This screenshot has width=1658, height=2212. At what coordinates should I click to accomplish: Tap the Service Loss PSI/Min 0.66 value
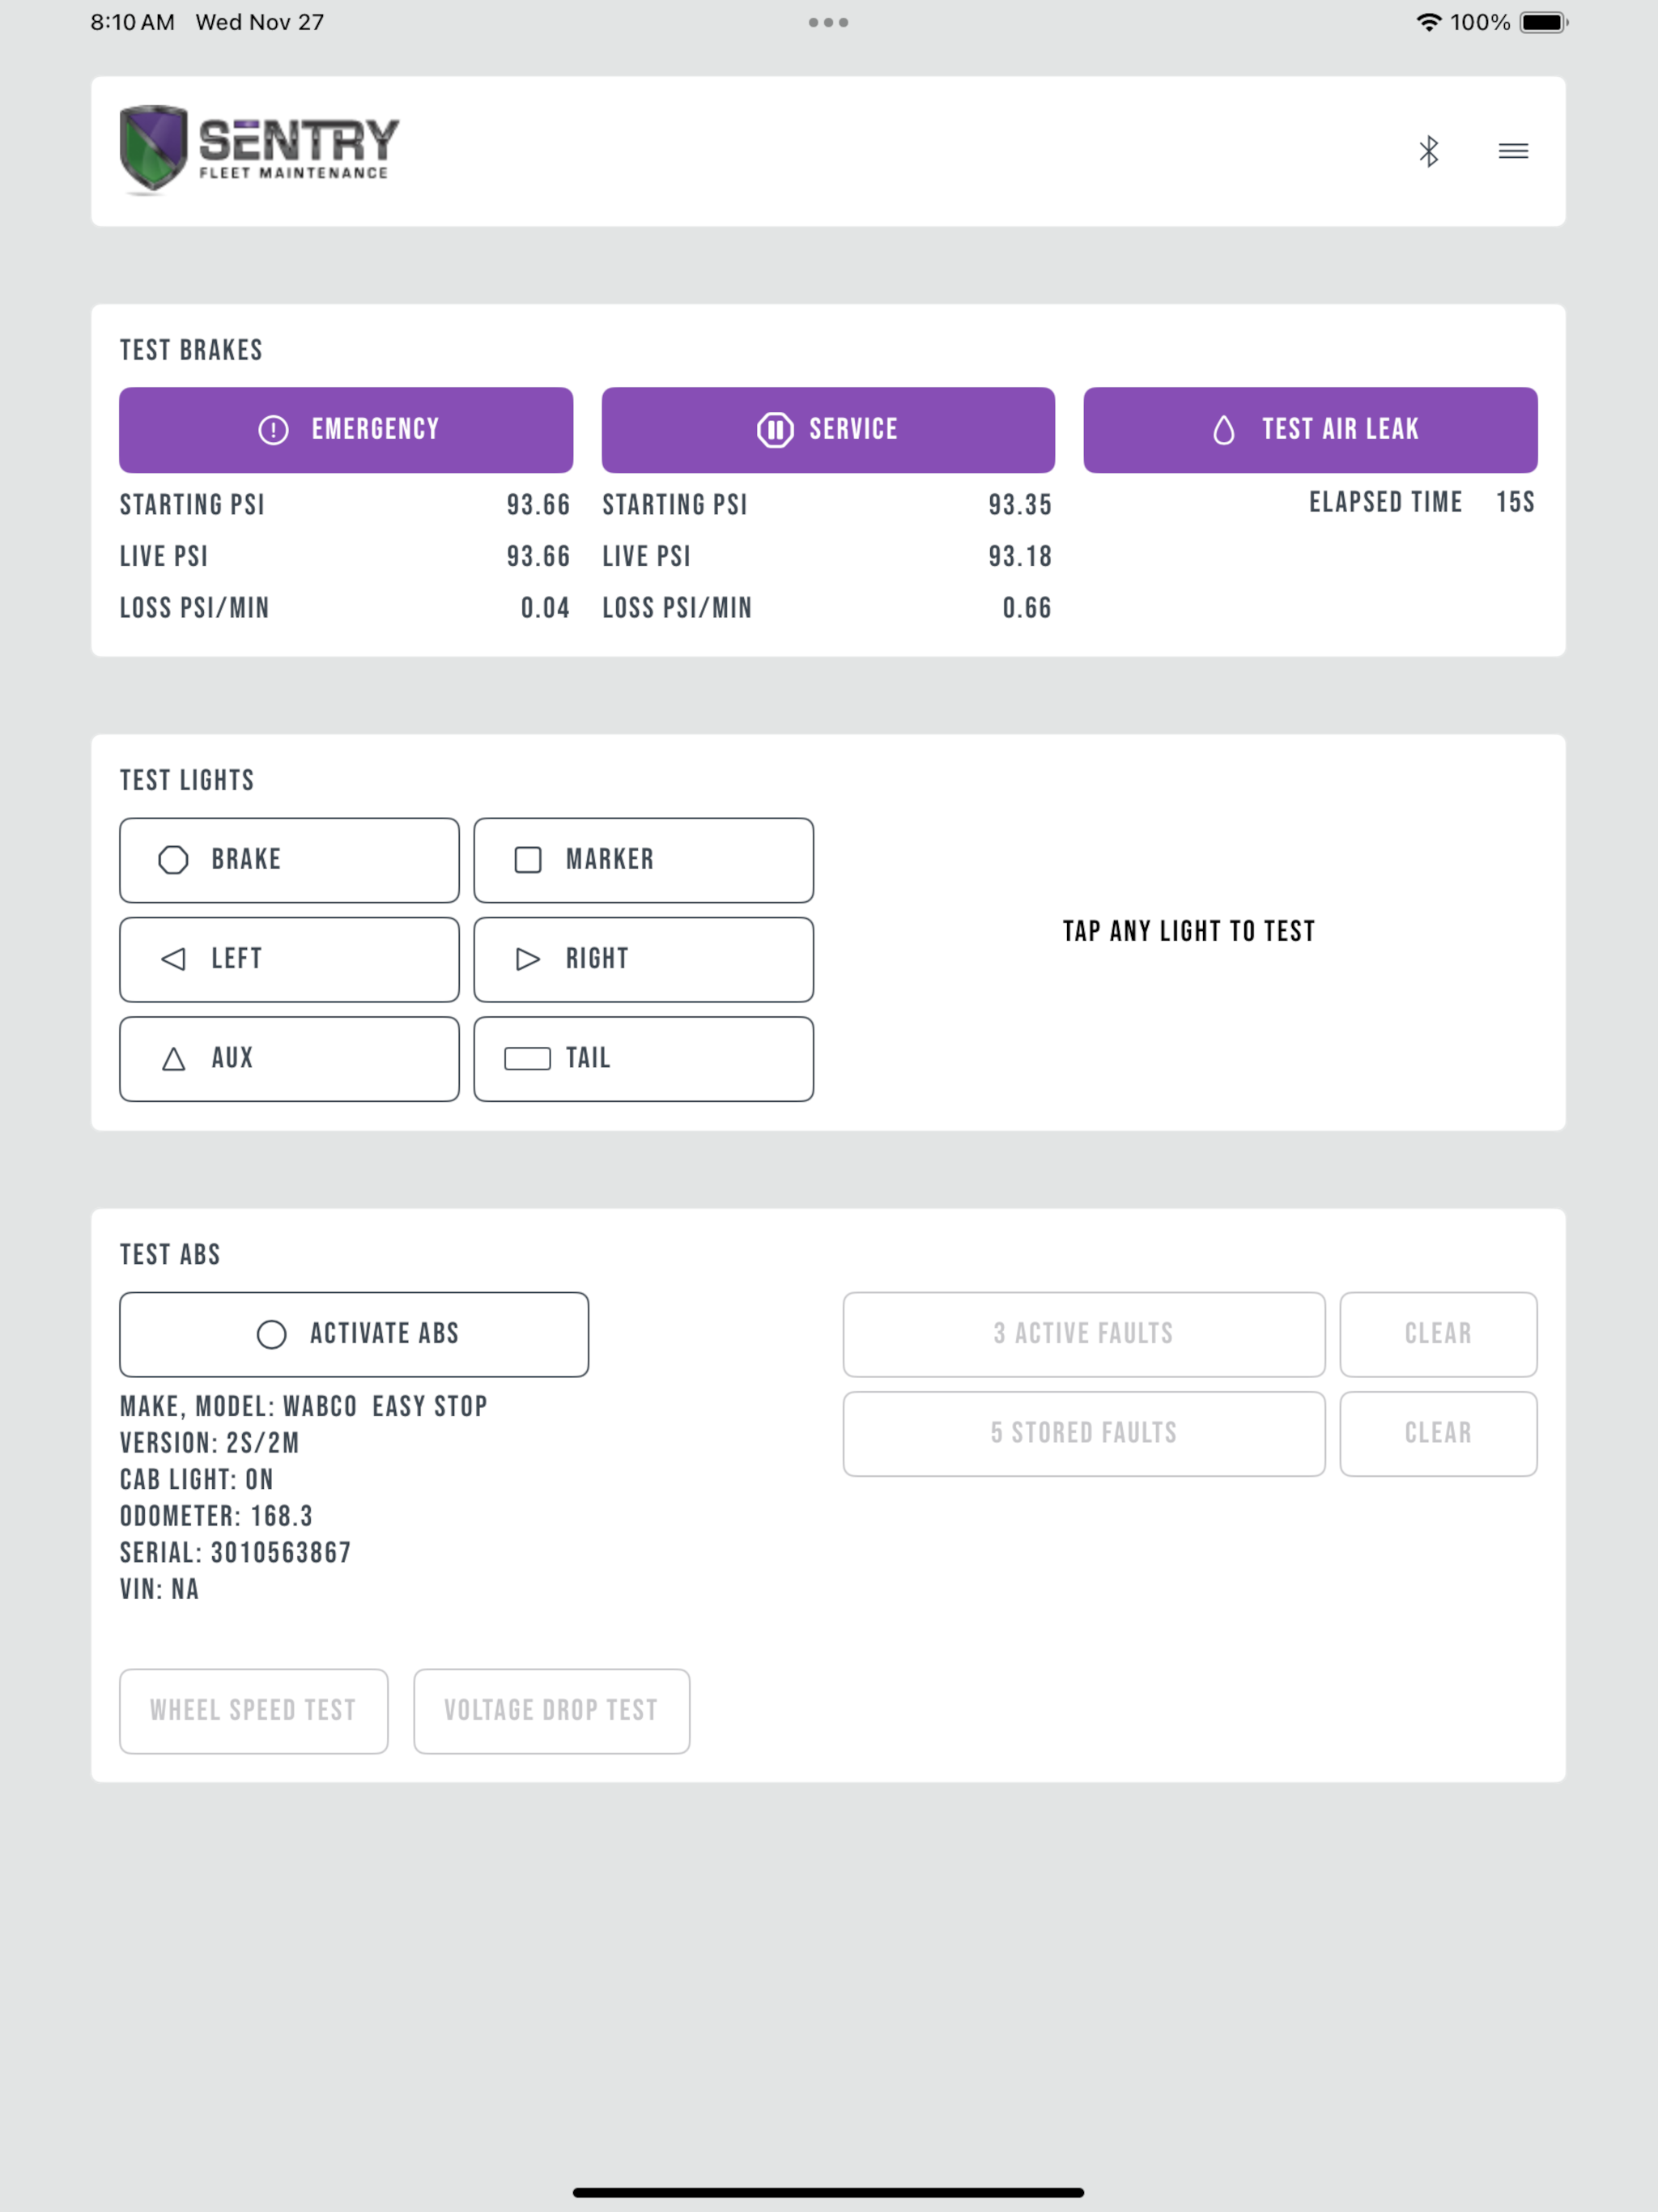click(x=1027, y=608)
